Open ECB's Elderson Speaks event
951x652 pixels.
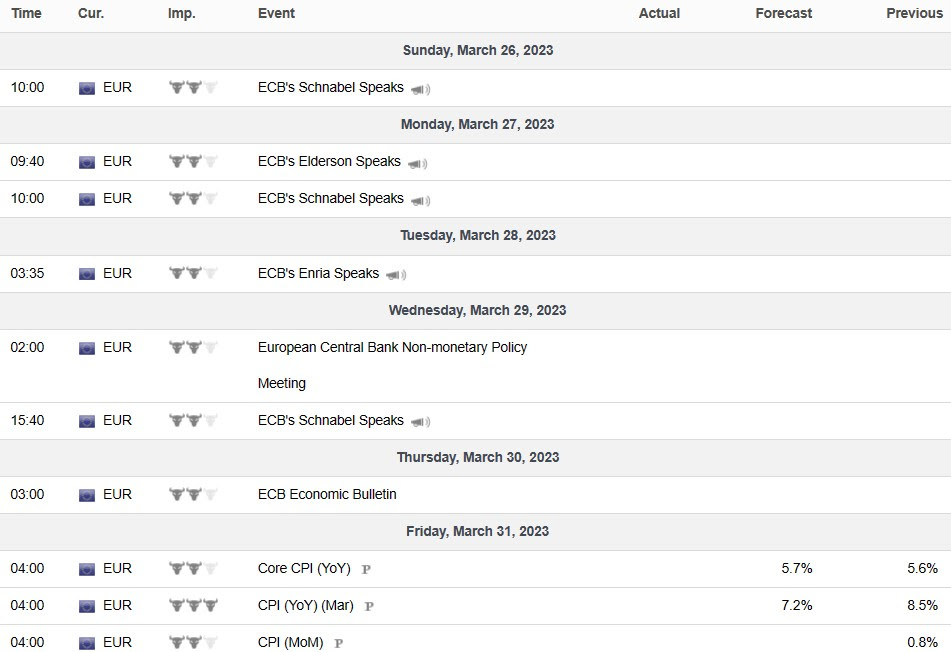[x=329, y=161]
